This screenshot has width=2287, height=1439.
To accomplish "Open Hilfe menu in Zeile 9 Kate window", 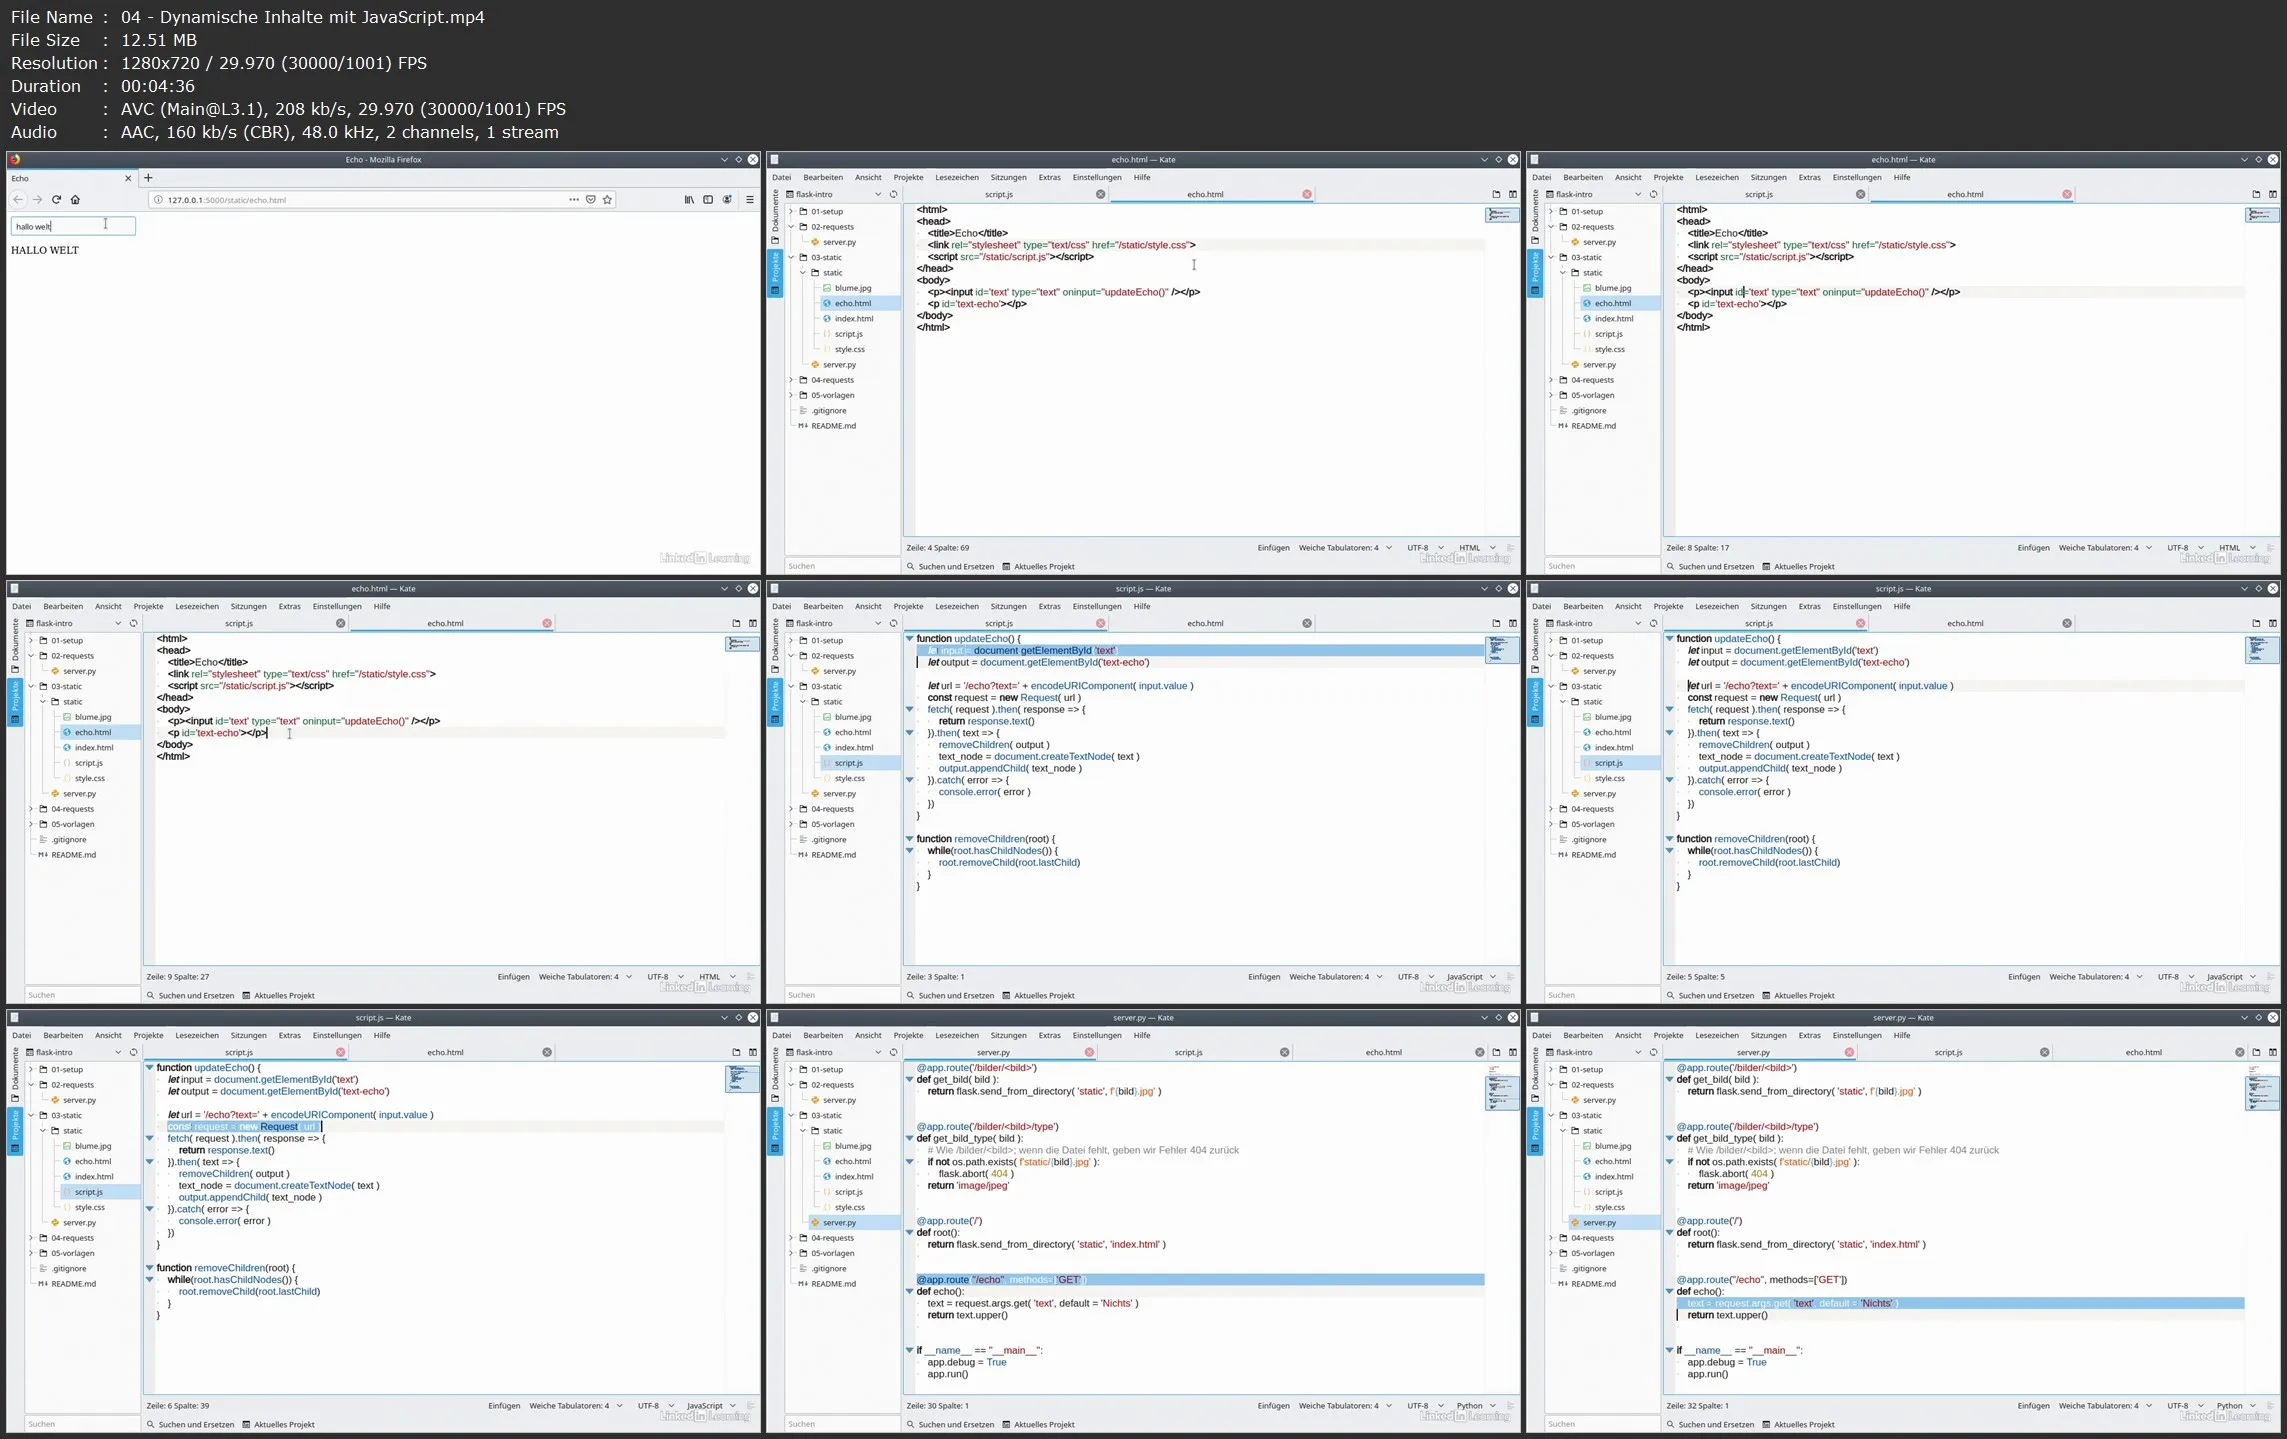I will pos(382,606).
